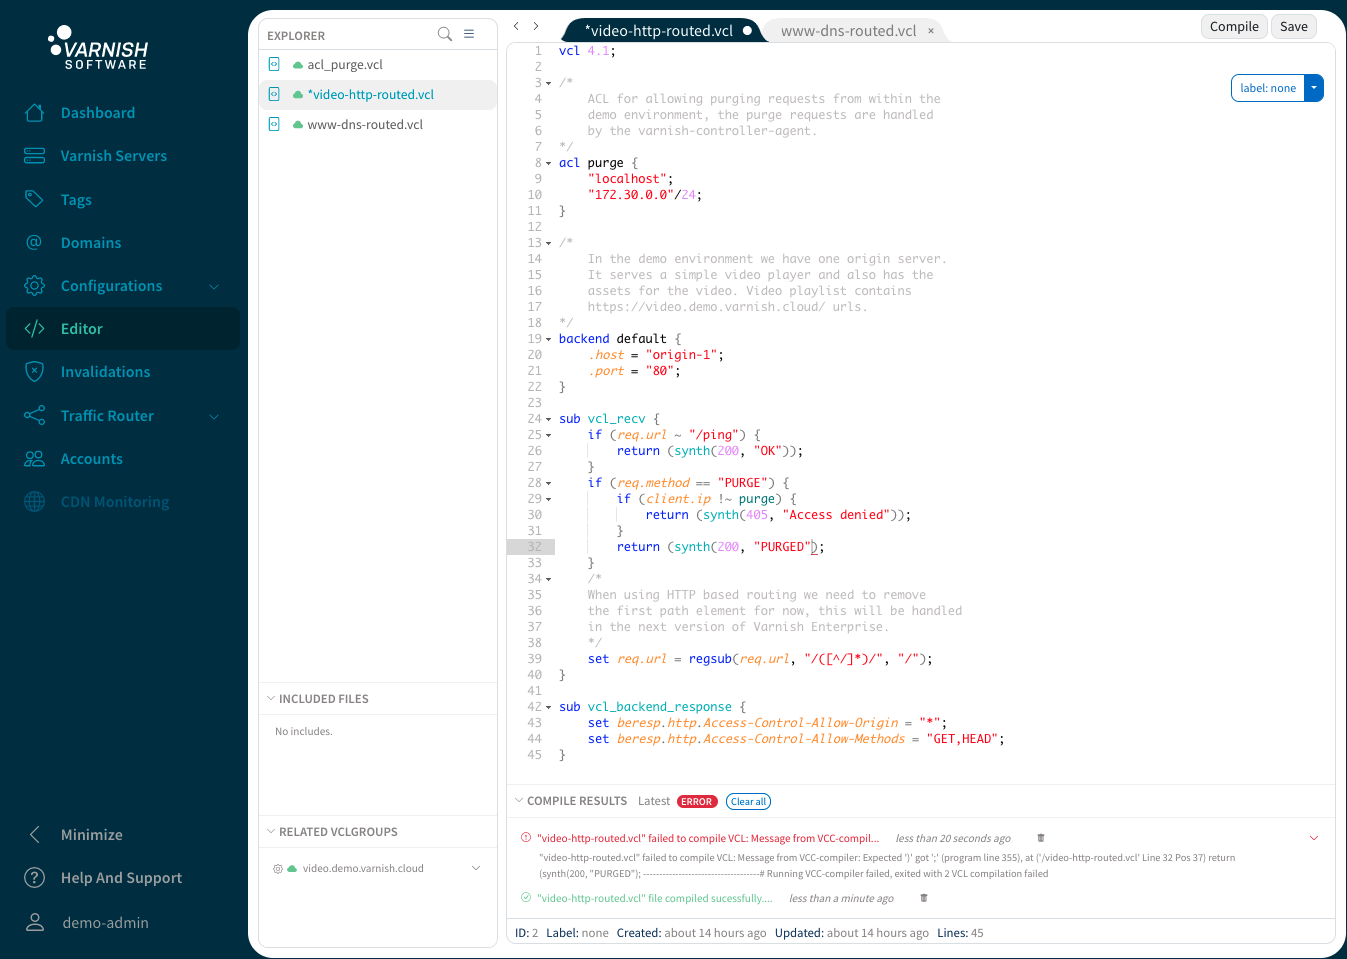
Task: Open the label: none dropdown arrow
Action: [x=1314, y=88]
